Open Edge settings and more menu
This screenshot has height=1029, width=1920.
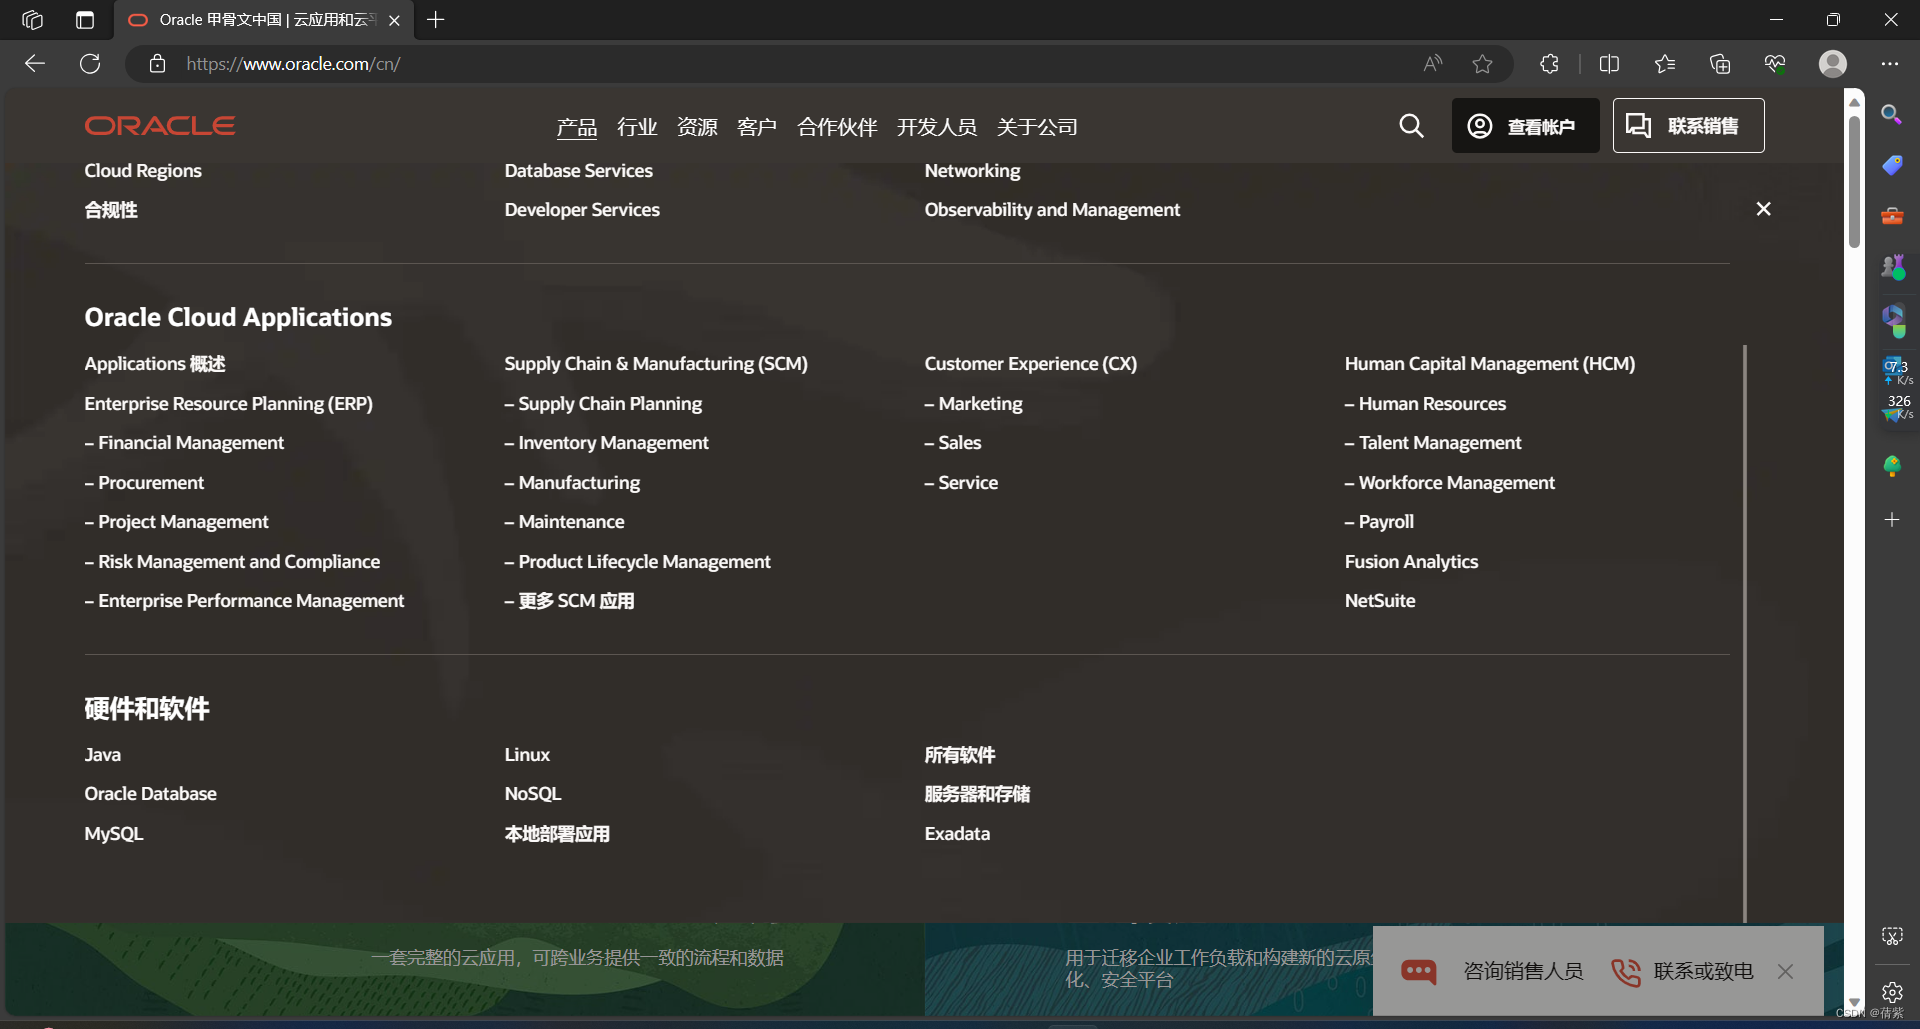click(1889, 64)
